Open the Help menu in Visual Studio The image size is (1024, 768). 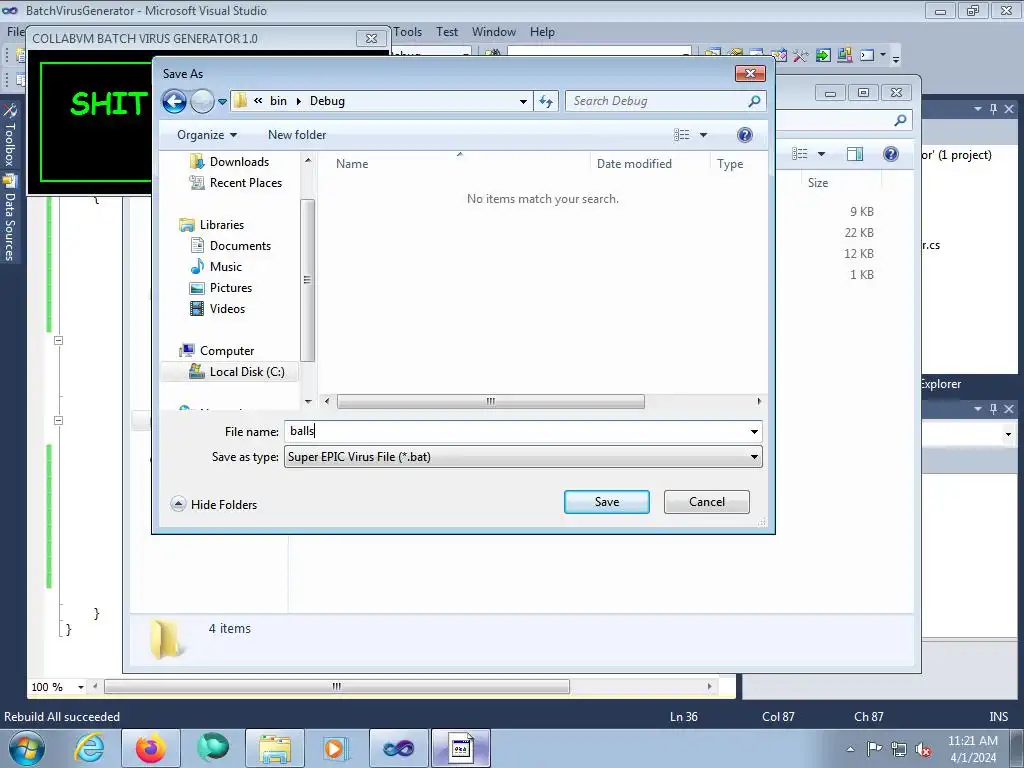(542, 32)
